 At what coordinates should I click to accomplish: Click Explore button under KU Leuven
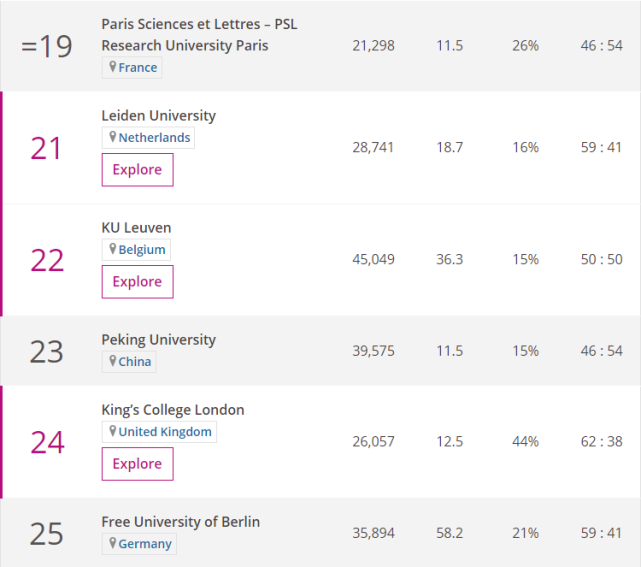click(137, 282)
